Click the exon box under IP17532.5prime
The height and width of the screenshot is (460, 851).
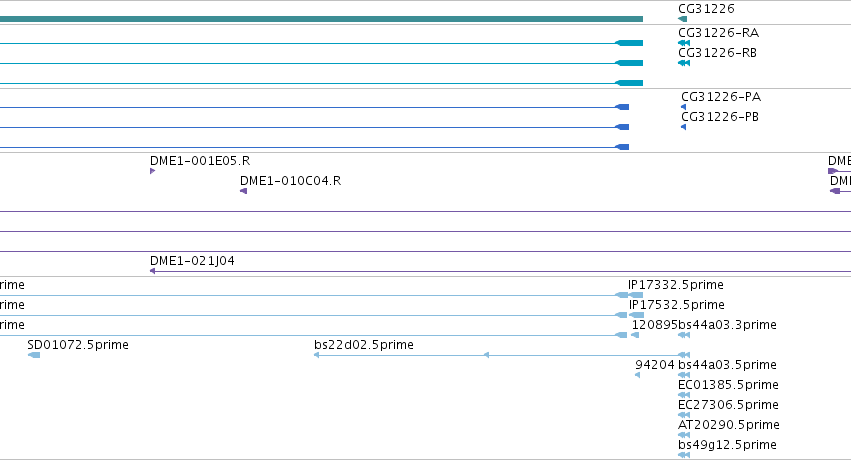pos(637,315)
